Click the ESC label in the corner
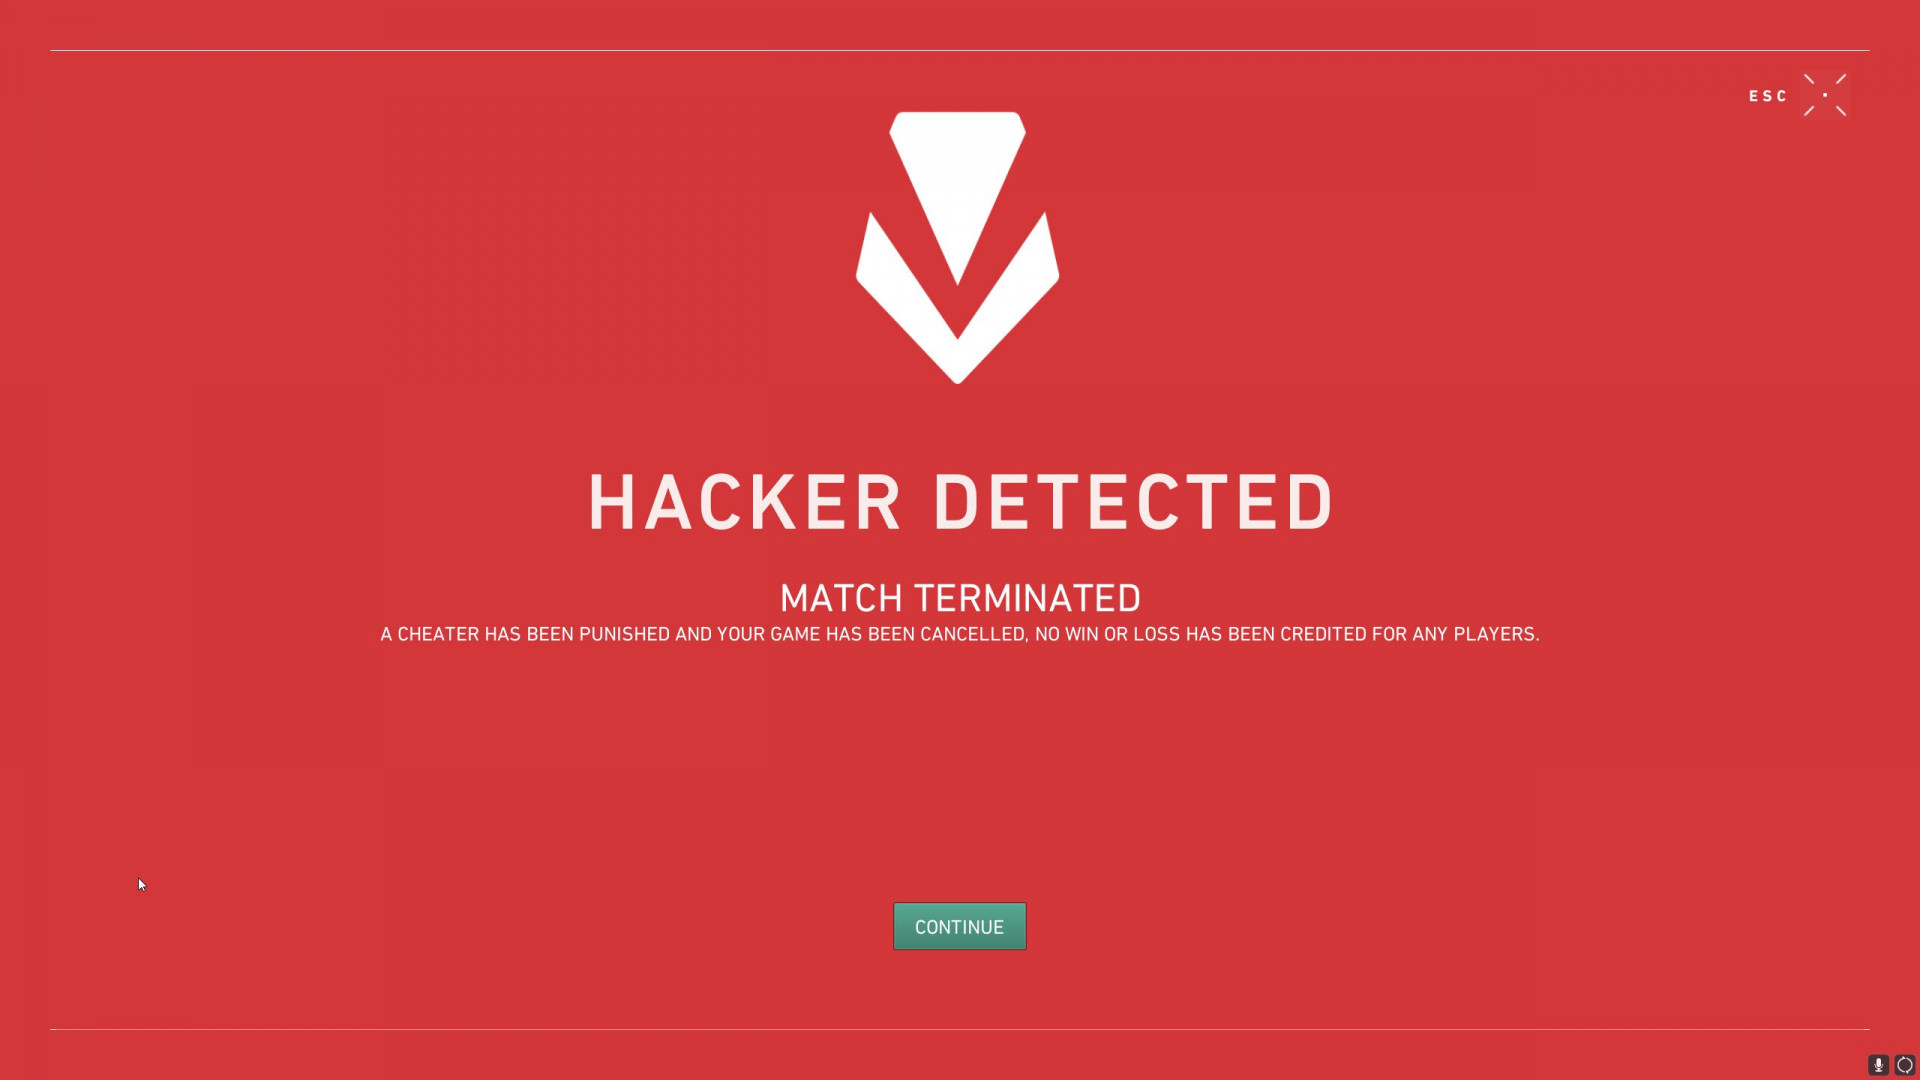Screen dimensions: 1920x1080 1767,96
